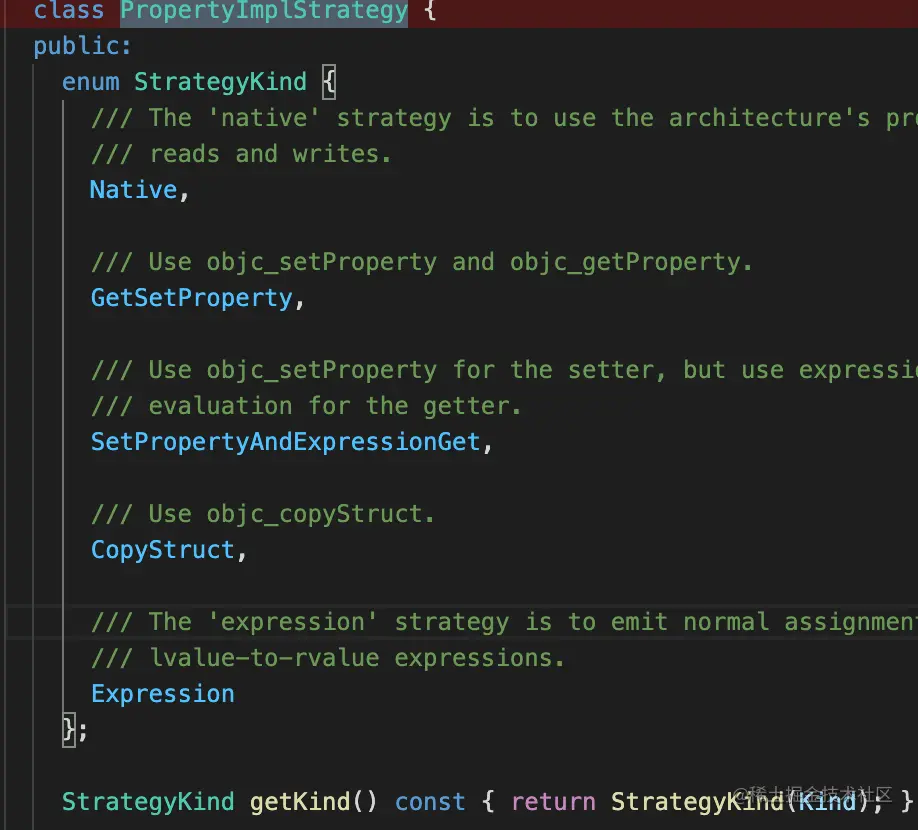Click the CopyStruct enumerator
The width and height of the screenshot is (918, 830).
[x=163, y=550]
